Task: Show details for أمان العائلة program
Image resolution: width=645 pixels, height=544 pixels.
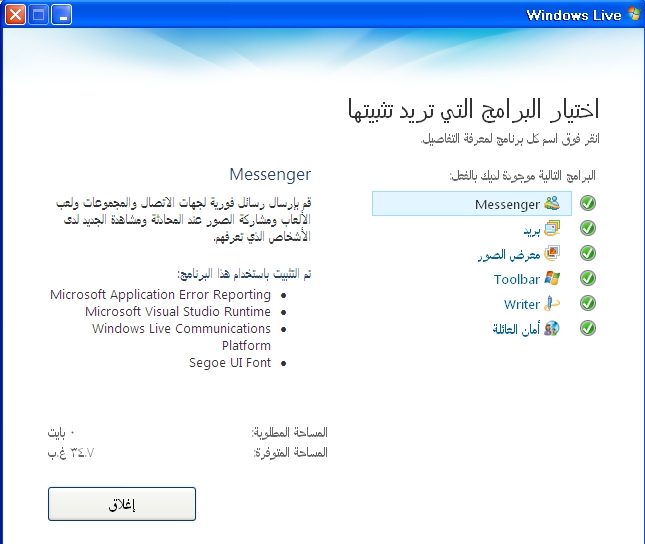Action: point(516,329)
